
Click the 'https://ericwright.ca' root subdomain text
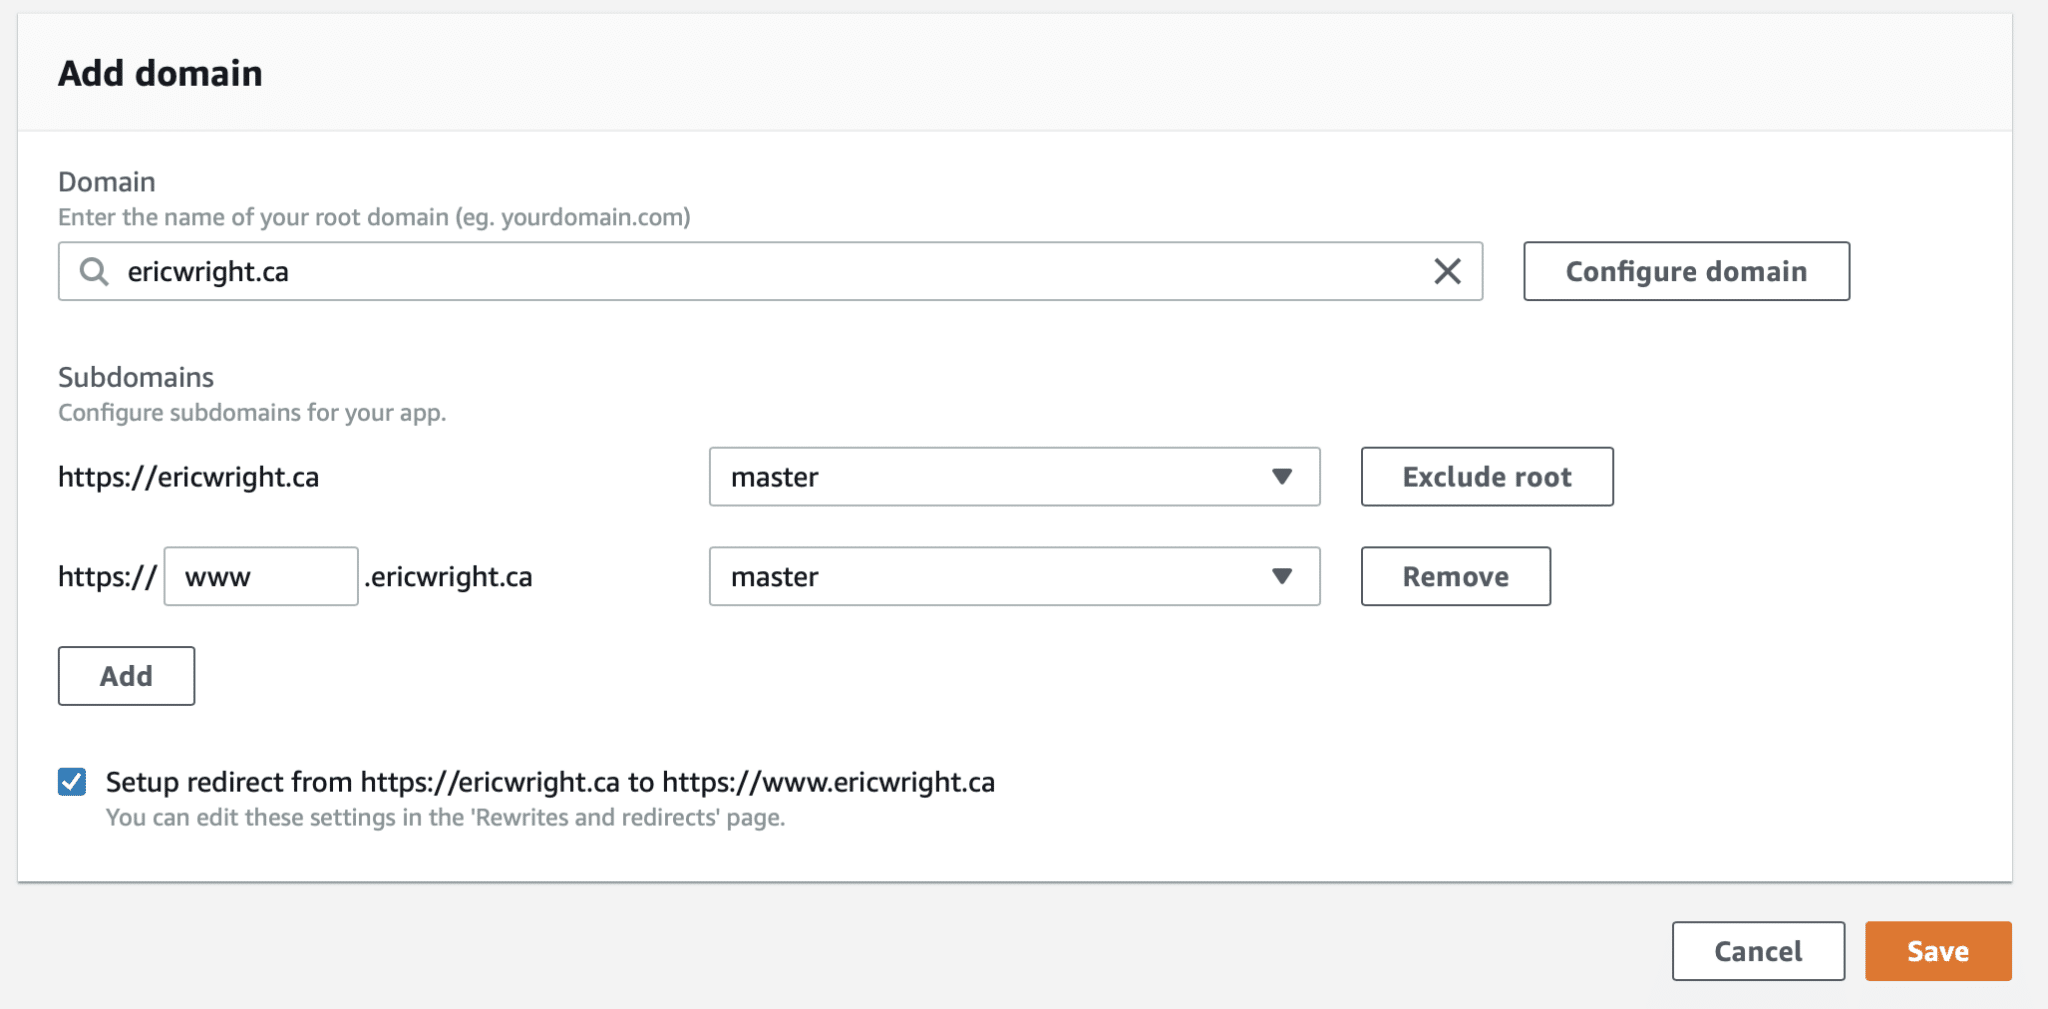[x=189, y=477]
